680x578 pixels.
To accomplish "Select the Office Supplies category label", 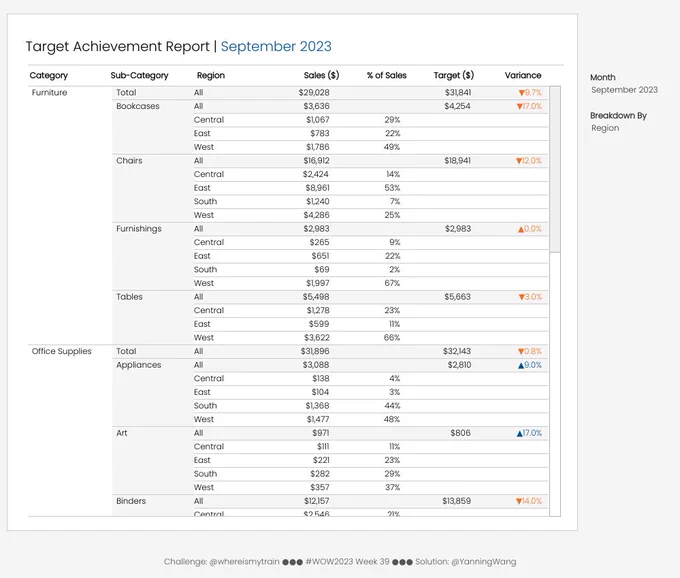I will [x=62, y=351].
